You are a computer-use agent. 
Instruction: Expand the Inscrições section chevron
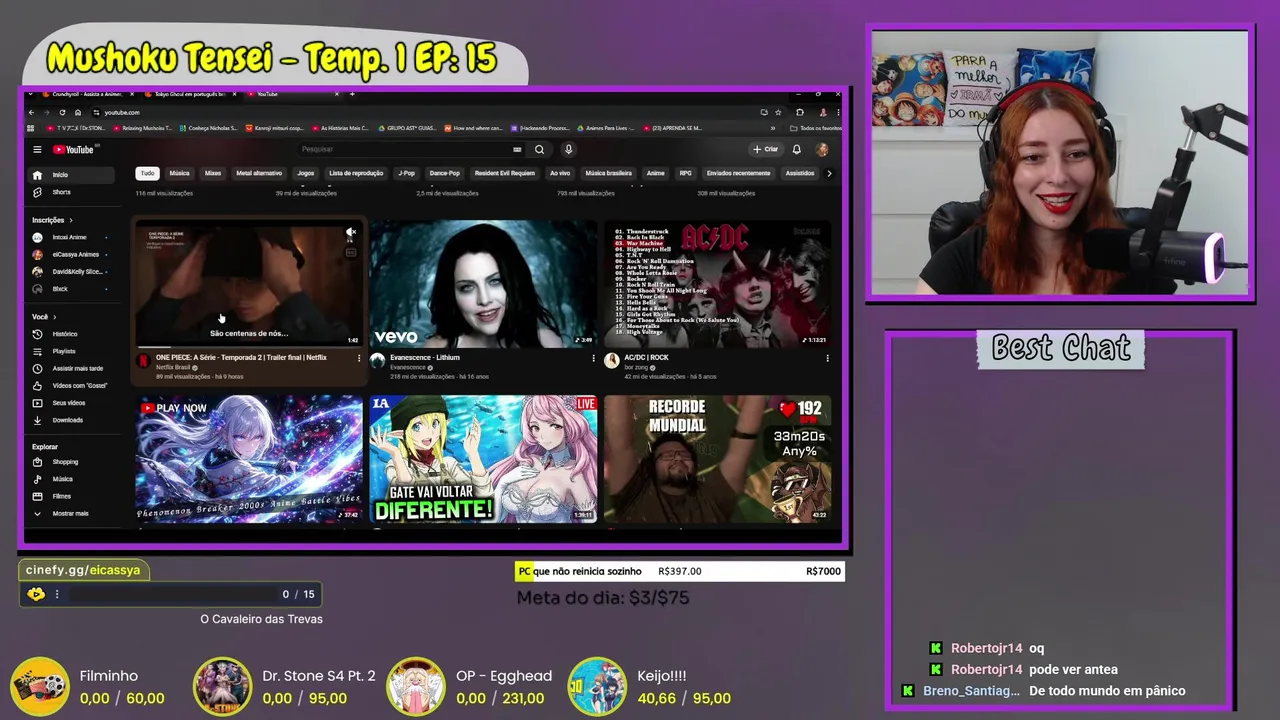click(x=71, y=220)
